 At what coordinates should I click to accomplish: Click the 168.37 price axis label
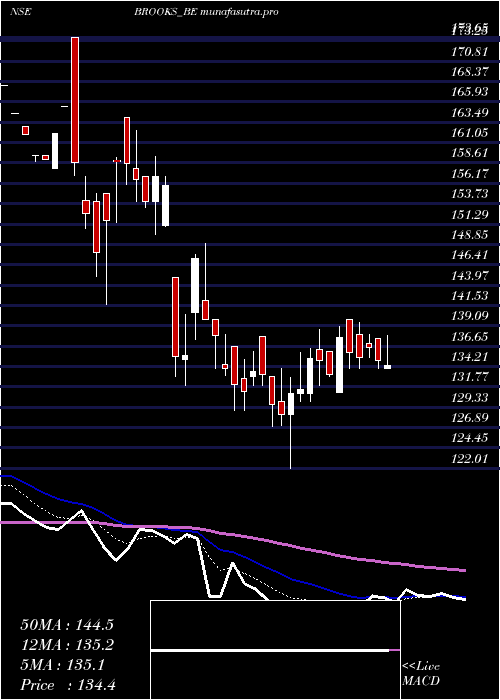[469, 72]
